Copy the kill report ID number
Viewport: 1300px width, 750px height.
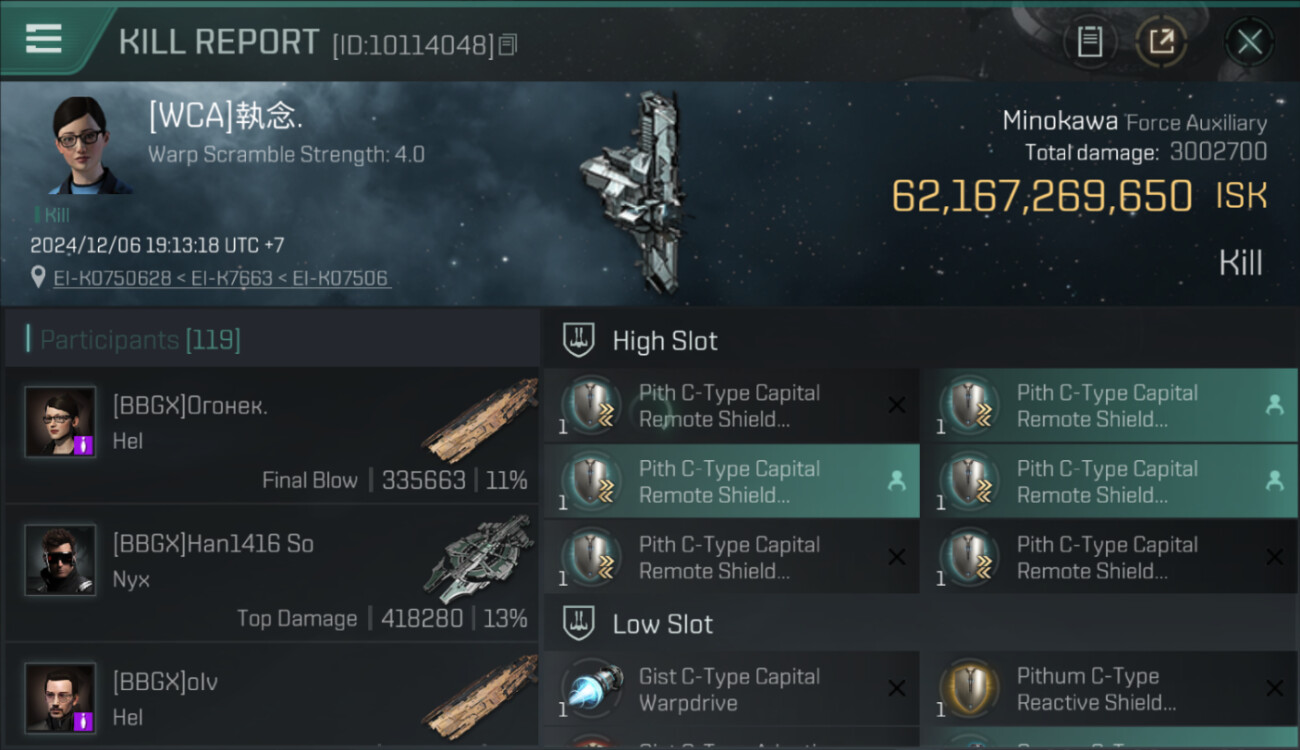[x=508, y=45]
